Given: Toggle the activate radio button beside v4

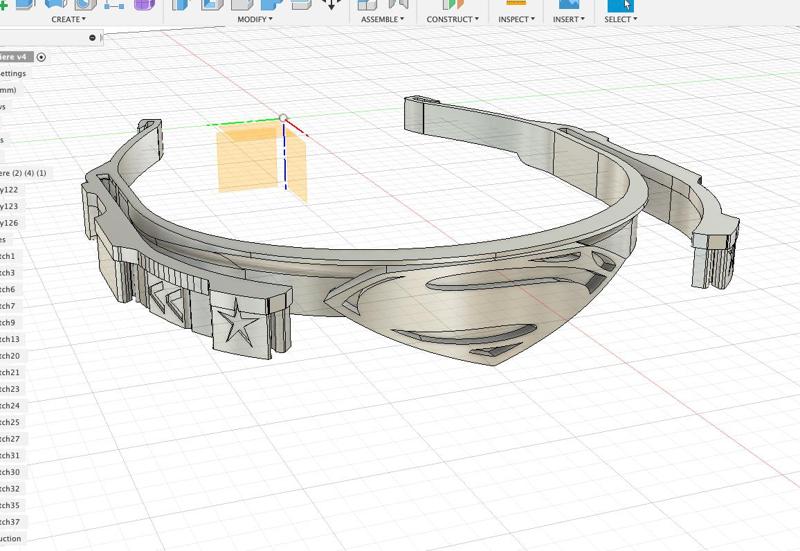Looking at the screenshot, I should click(x=41, y=57).
